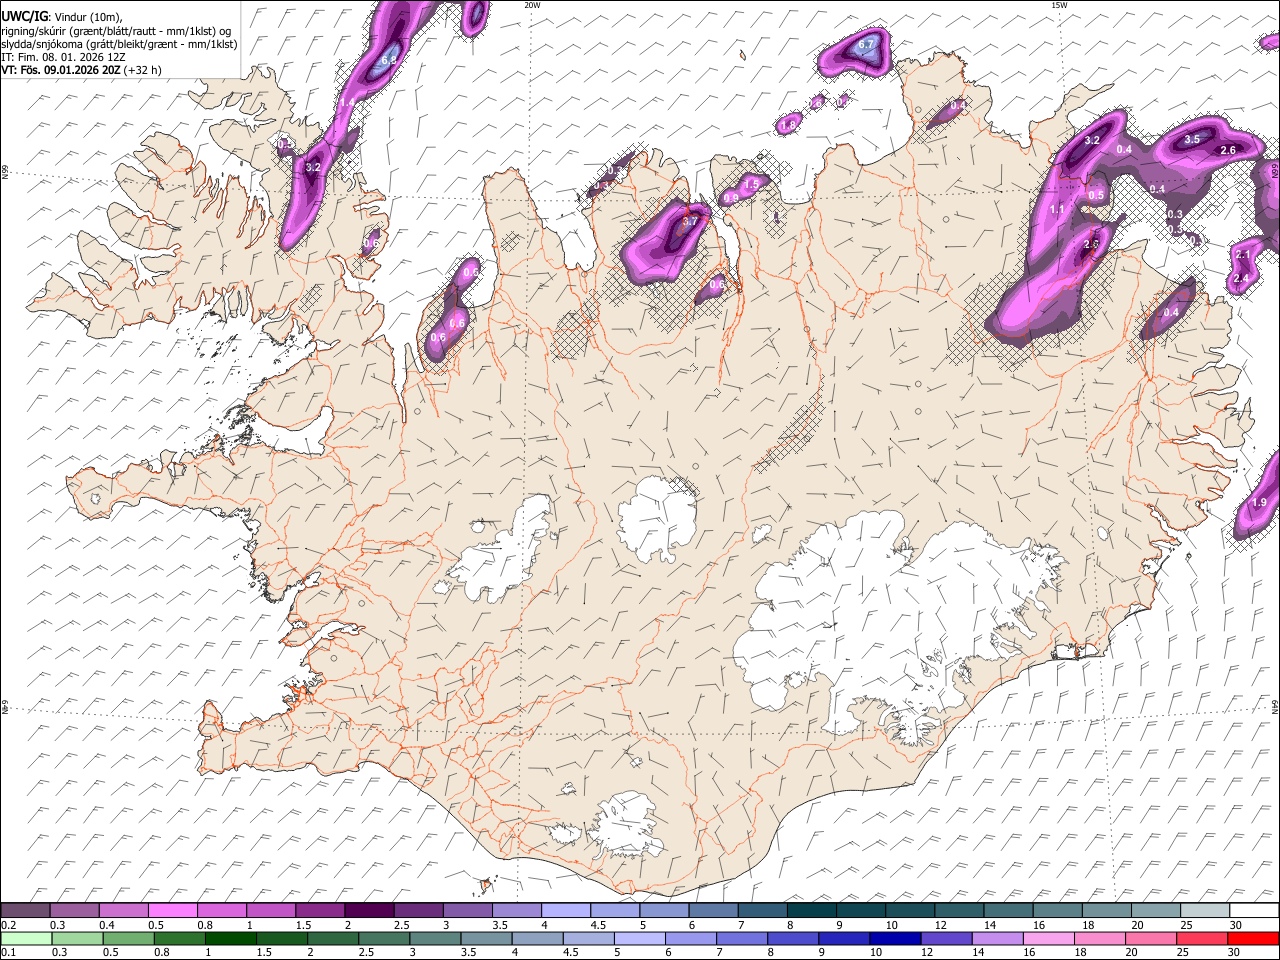
Task: Click the 1.1 precipitation value label
Action: pos(1058,210)
